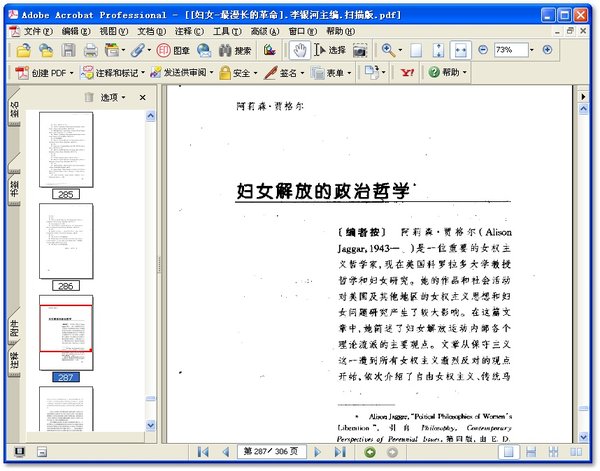Close the pages panel with X

click(x=142, y=98)
